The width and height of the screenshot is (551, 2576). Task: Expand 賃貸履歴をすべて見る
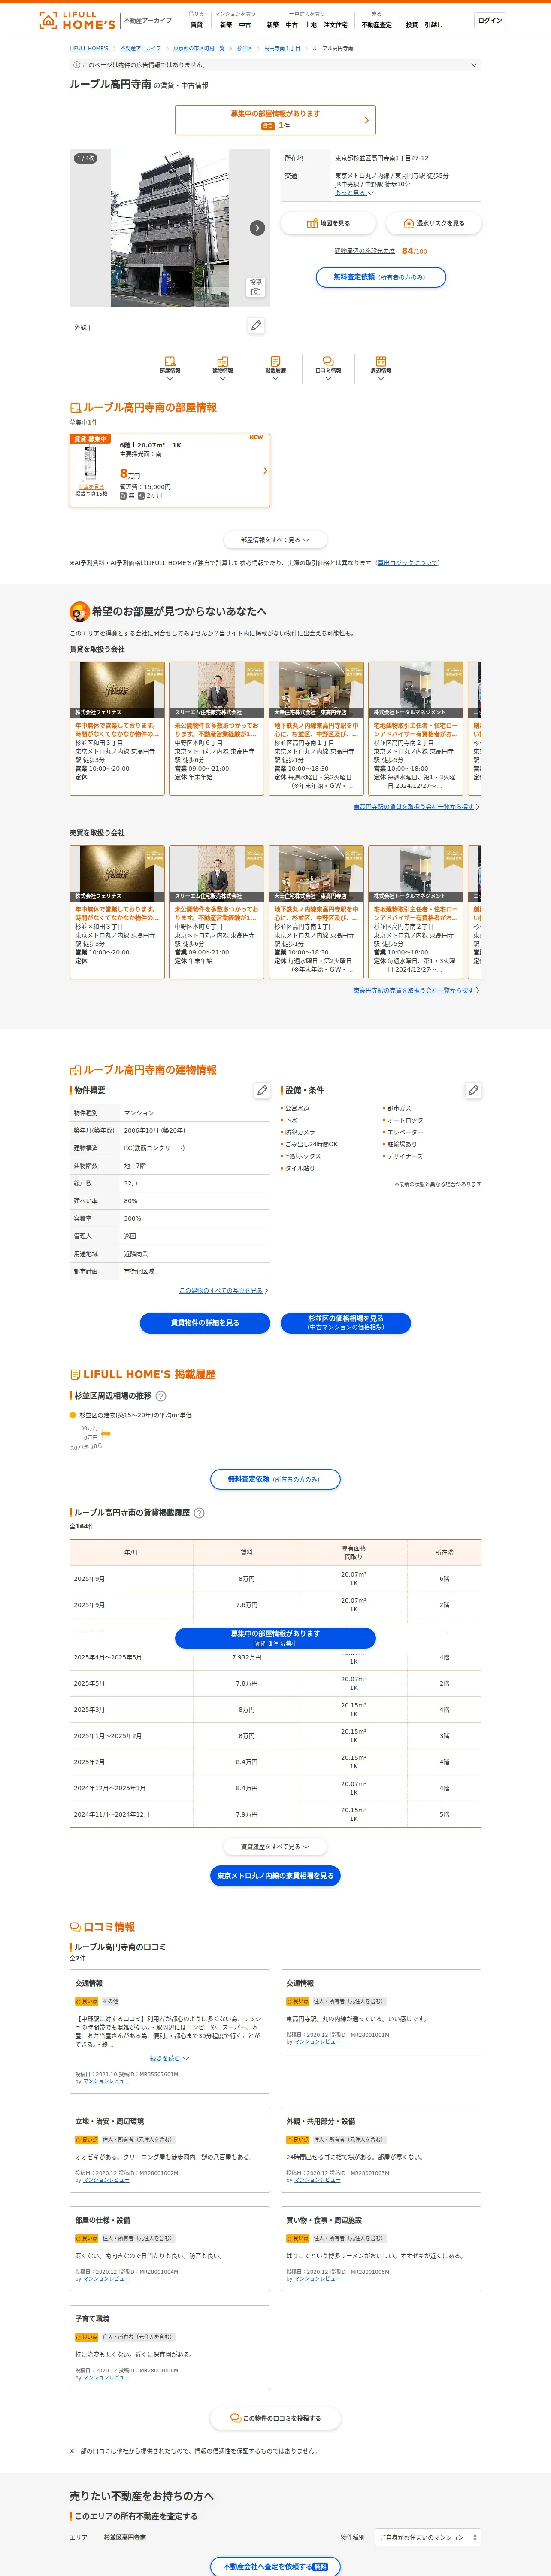tap(275, 1847)
